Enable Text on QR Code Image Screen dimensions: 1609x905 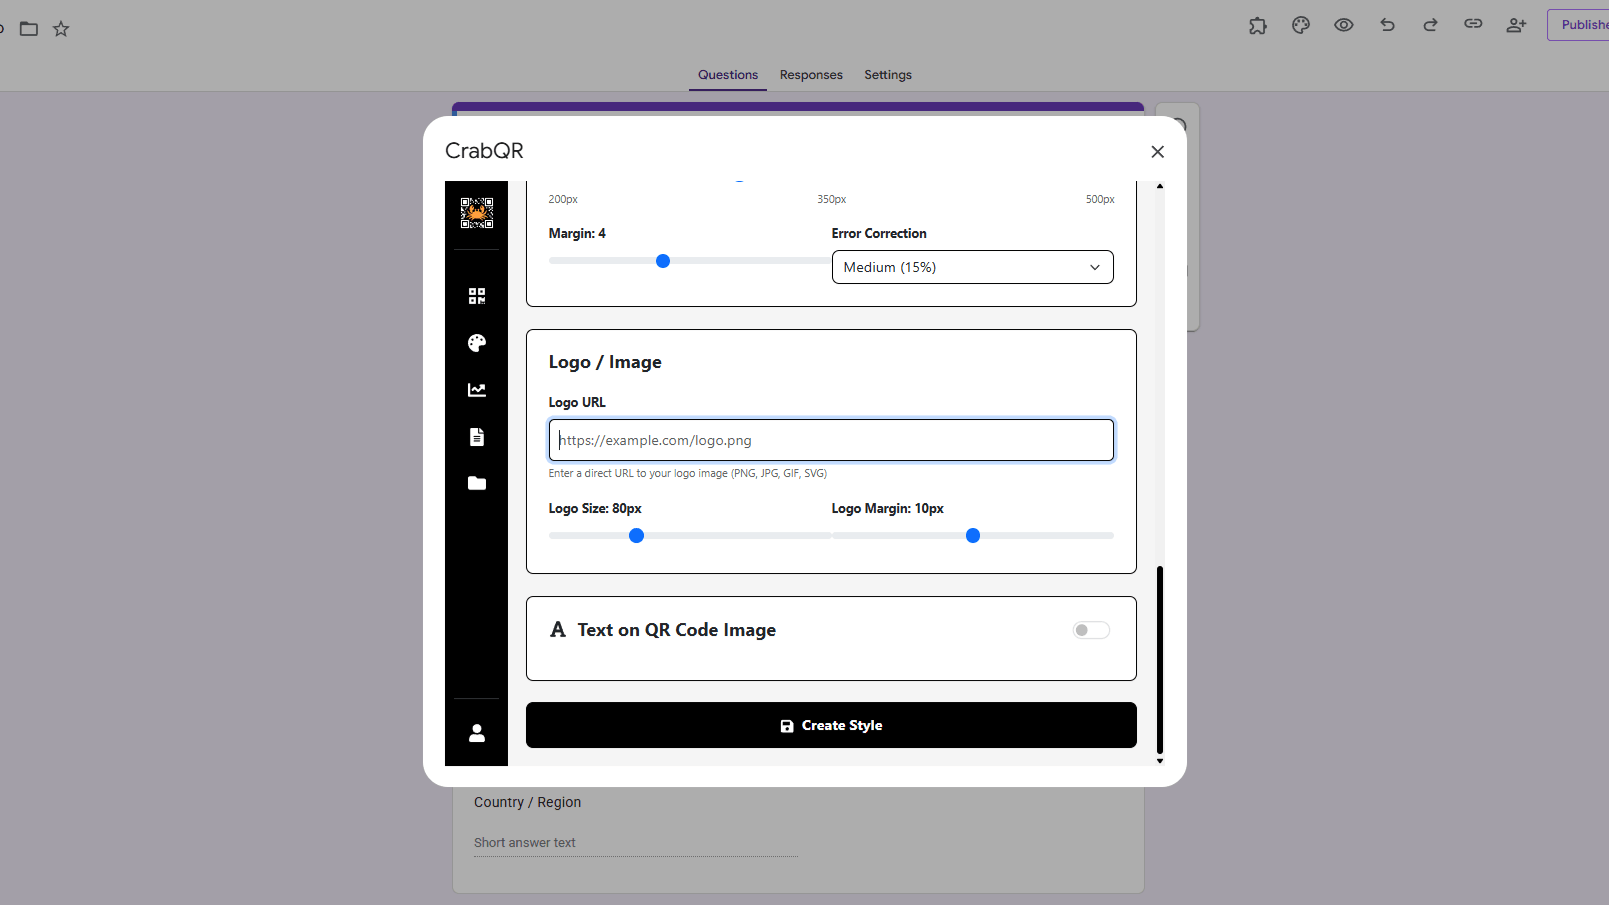tap(1090, 629)
